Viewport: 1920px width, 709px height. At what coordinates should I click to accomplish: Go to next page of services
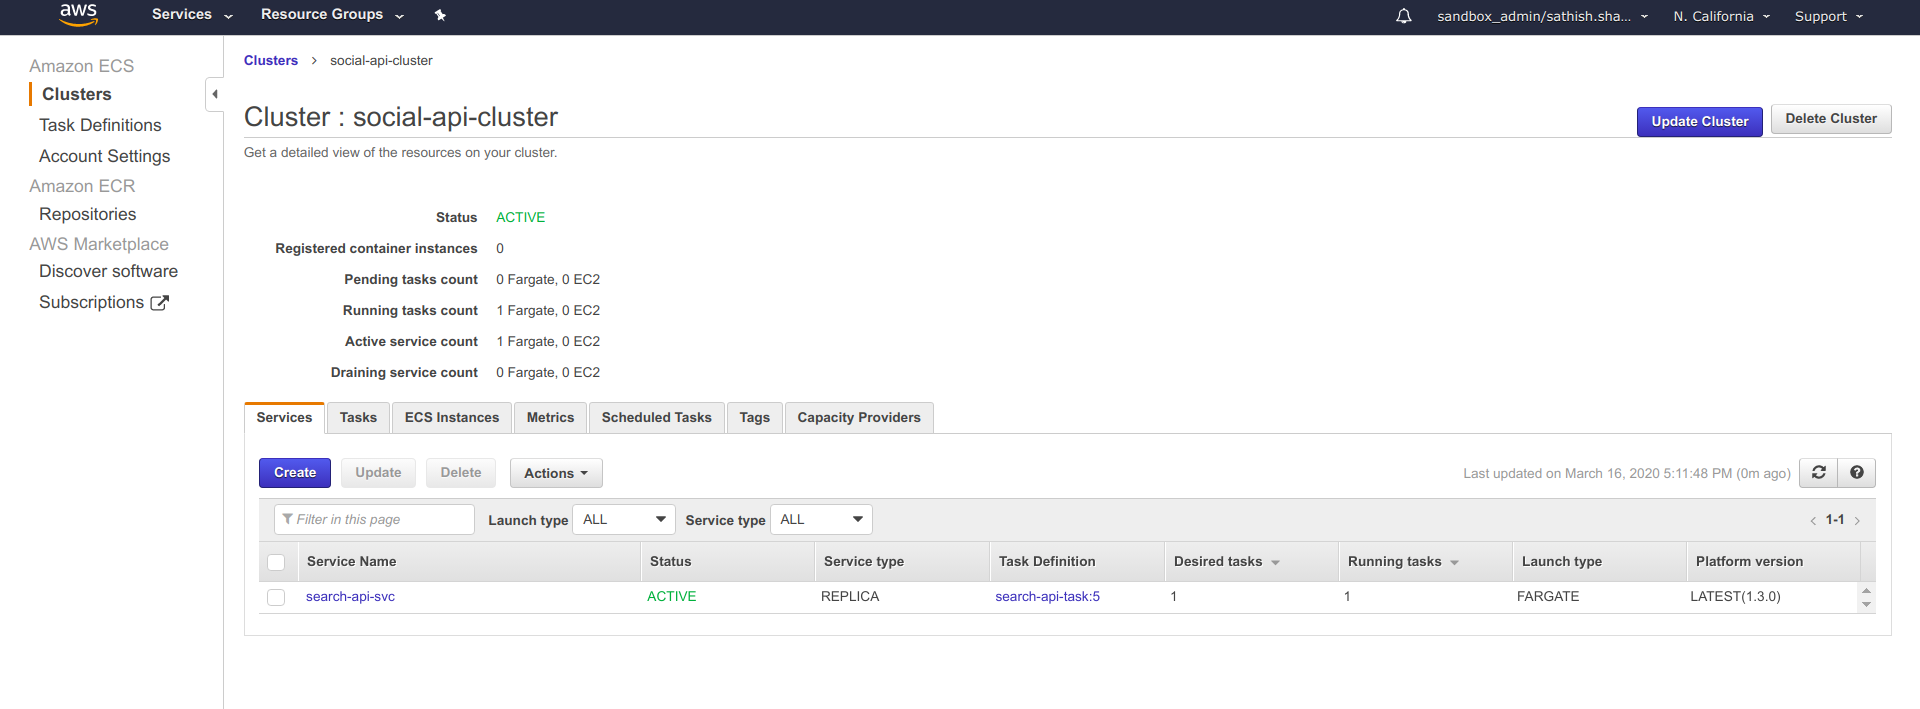(x=1857, y=521)
